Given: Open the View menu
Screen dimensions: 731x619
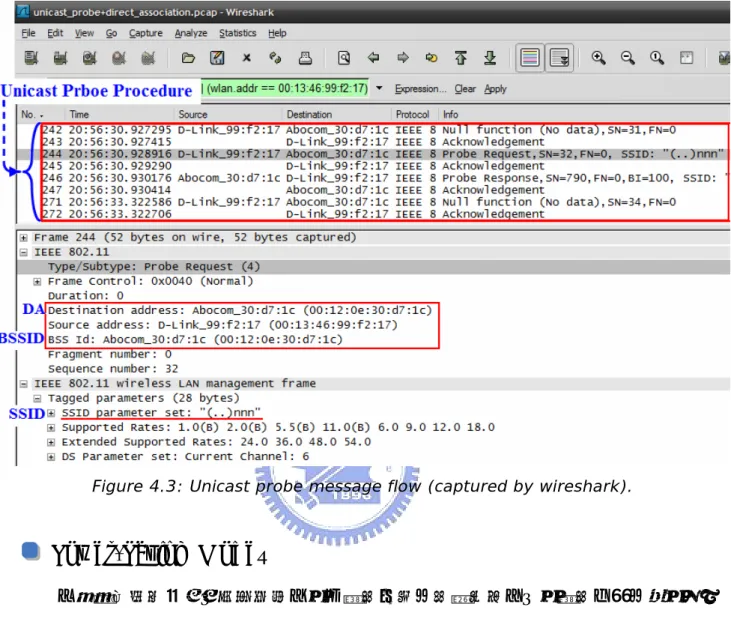Looking at the screenshot, I should coord(84,33).
